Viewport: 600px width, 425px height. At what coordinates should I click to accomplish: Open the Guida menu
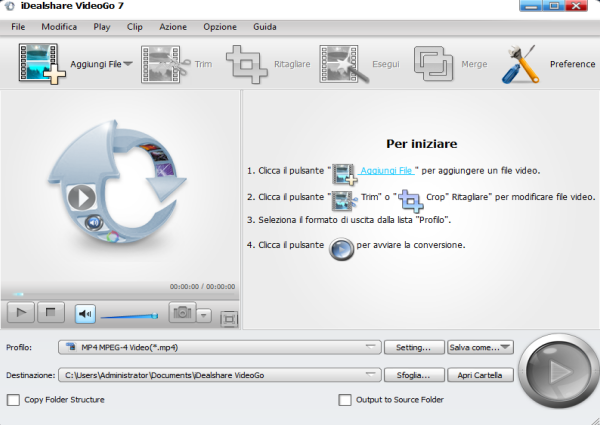click(265, 27)
